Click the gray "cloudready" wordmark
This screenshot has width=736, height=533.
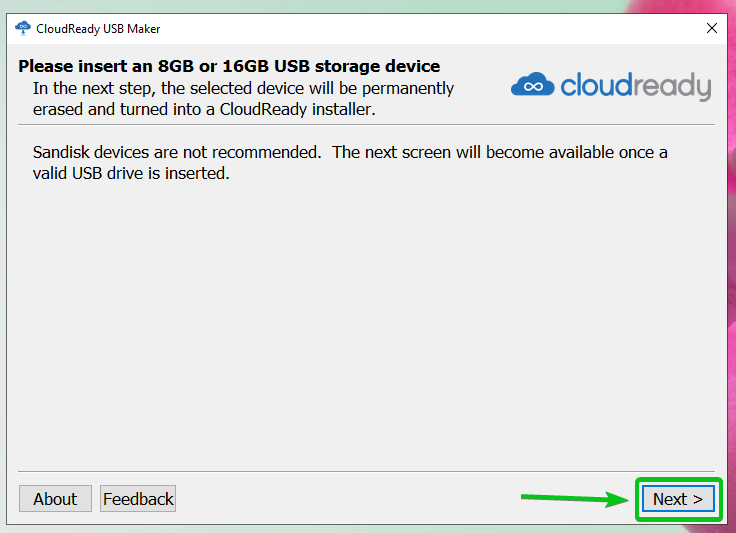(x=636, y=86)
